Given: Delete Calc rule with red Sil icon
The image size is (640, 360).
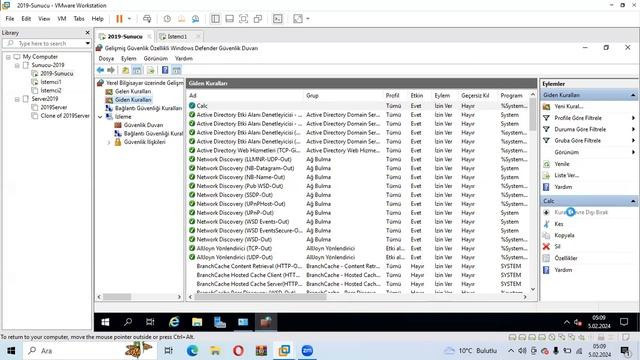Looking at the screenshot, I should pos(547,247).
